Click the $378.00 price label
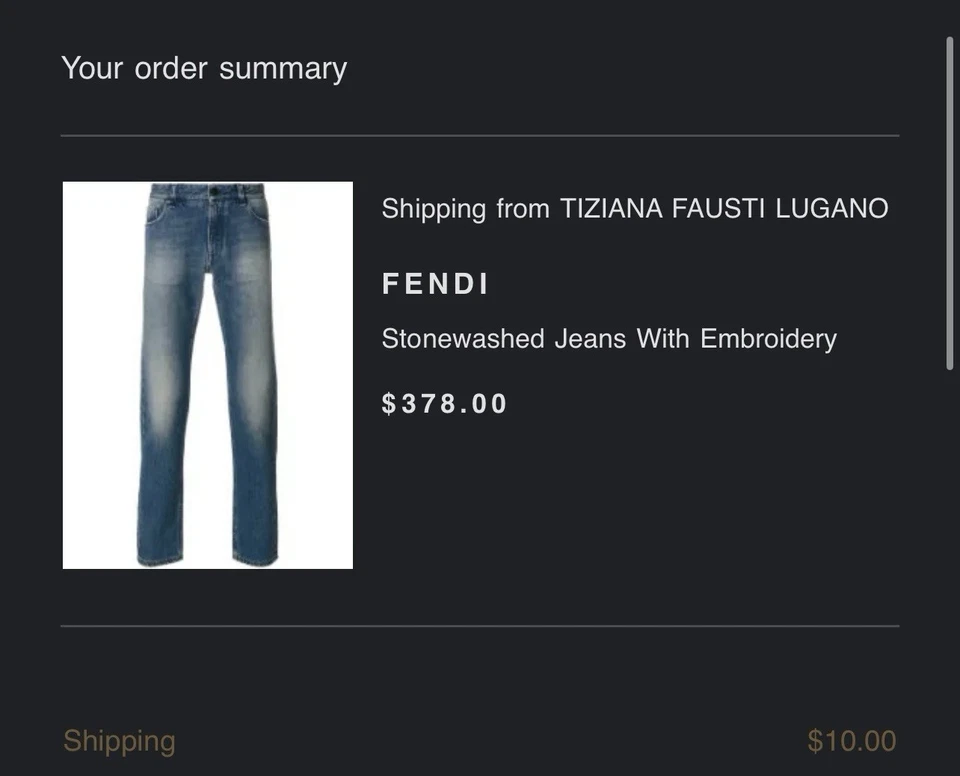Image resolution: width=960 pixels, height=776 pixels. tap(444, 403)
